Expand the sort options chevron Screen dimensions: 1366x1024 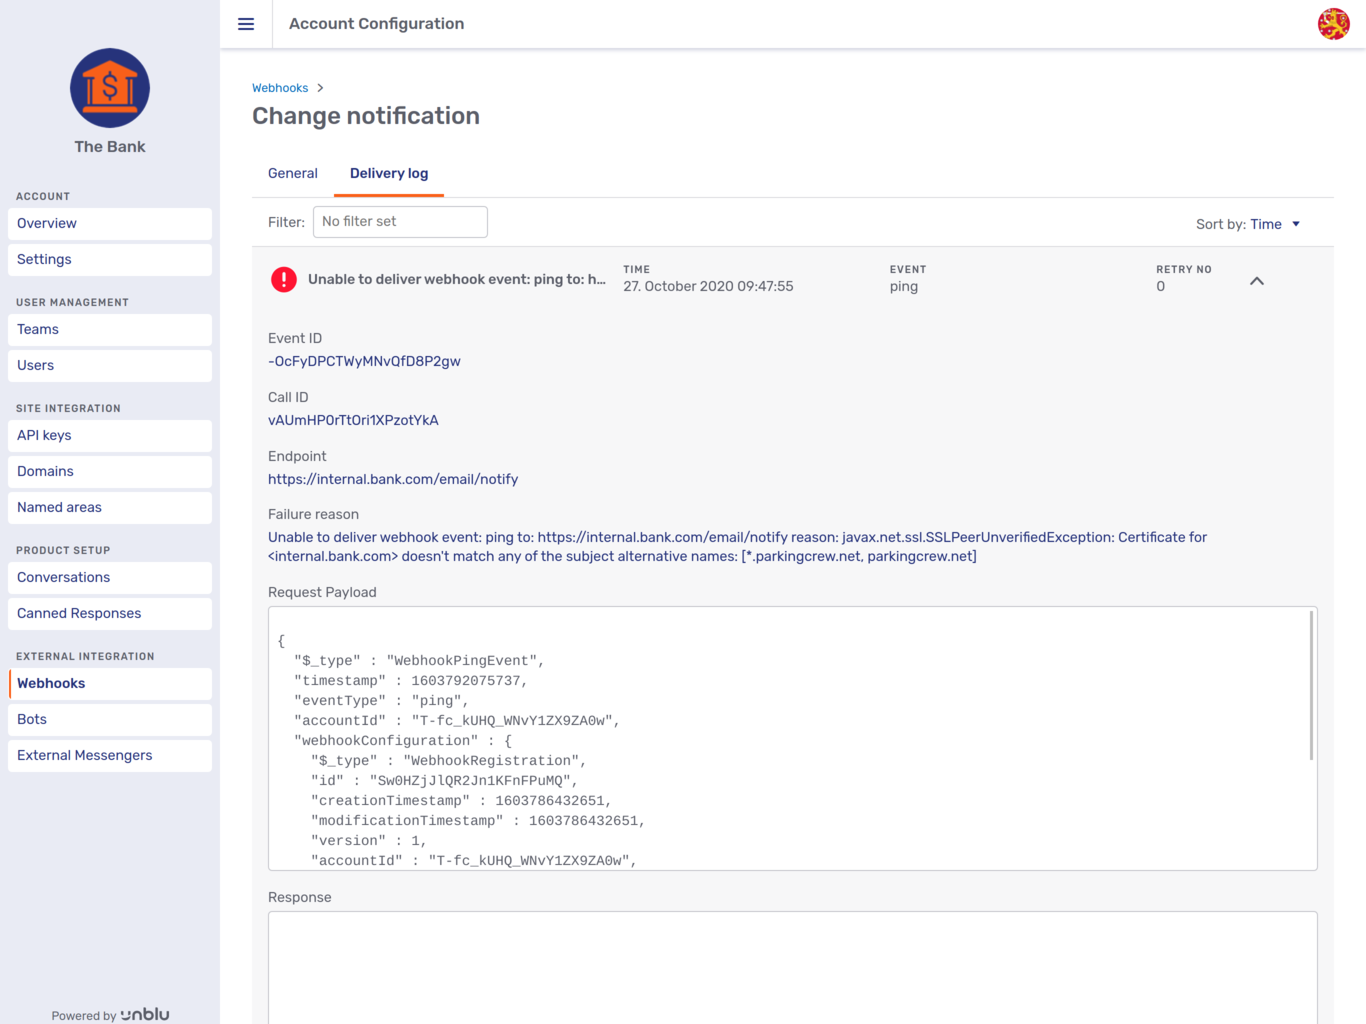1297,224
